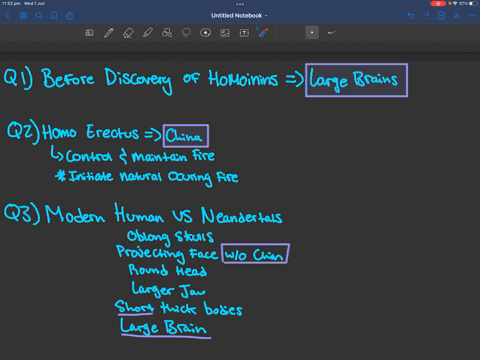The height and width of the screenshot is (360, 480).
Task: Choose the dot pointer style
Action: (x=312, y=33)
